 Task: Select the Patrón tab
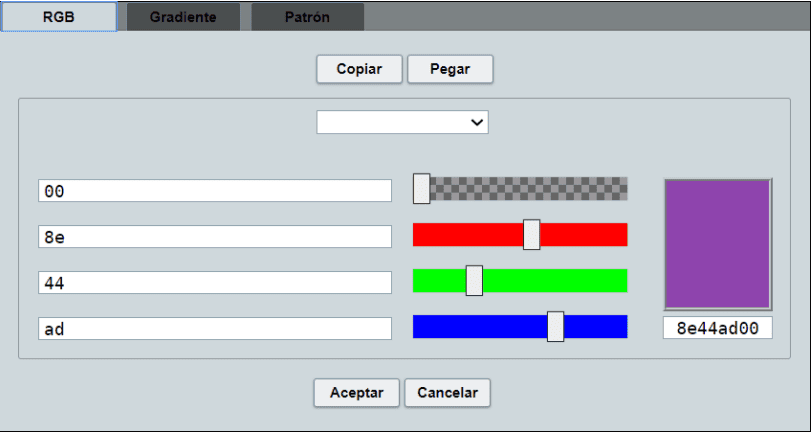pos(307,17)
